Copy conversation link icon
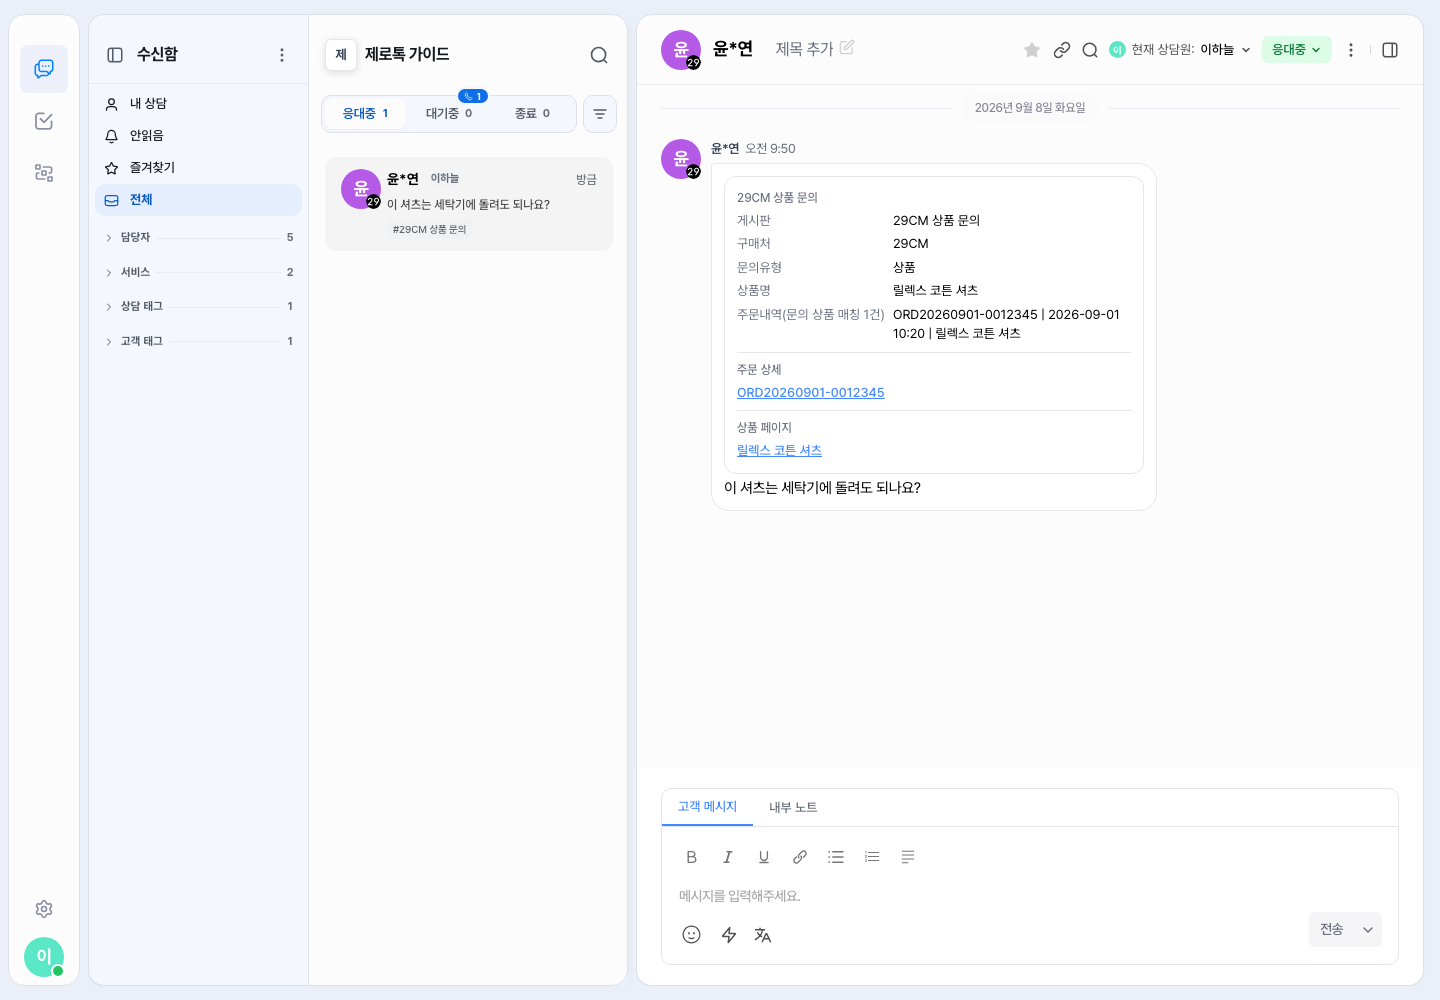Viewport: 1440px width, 1000px height. coord(1062,50)
